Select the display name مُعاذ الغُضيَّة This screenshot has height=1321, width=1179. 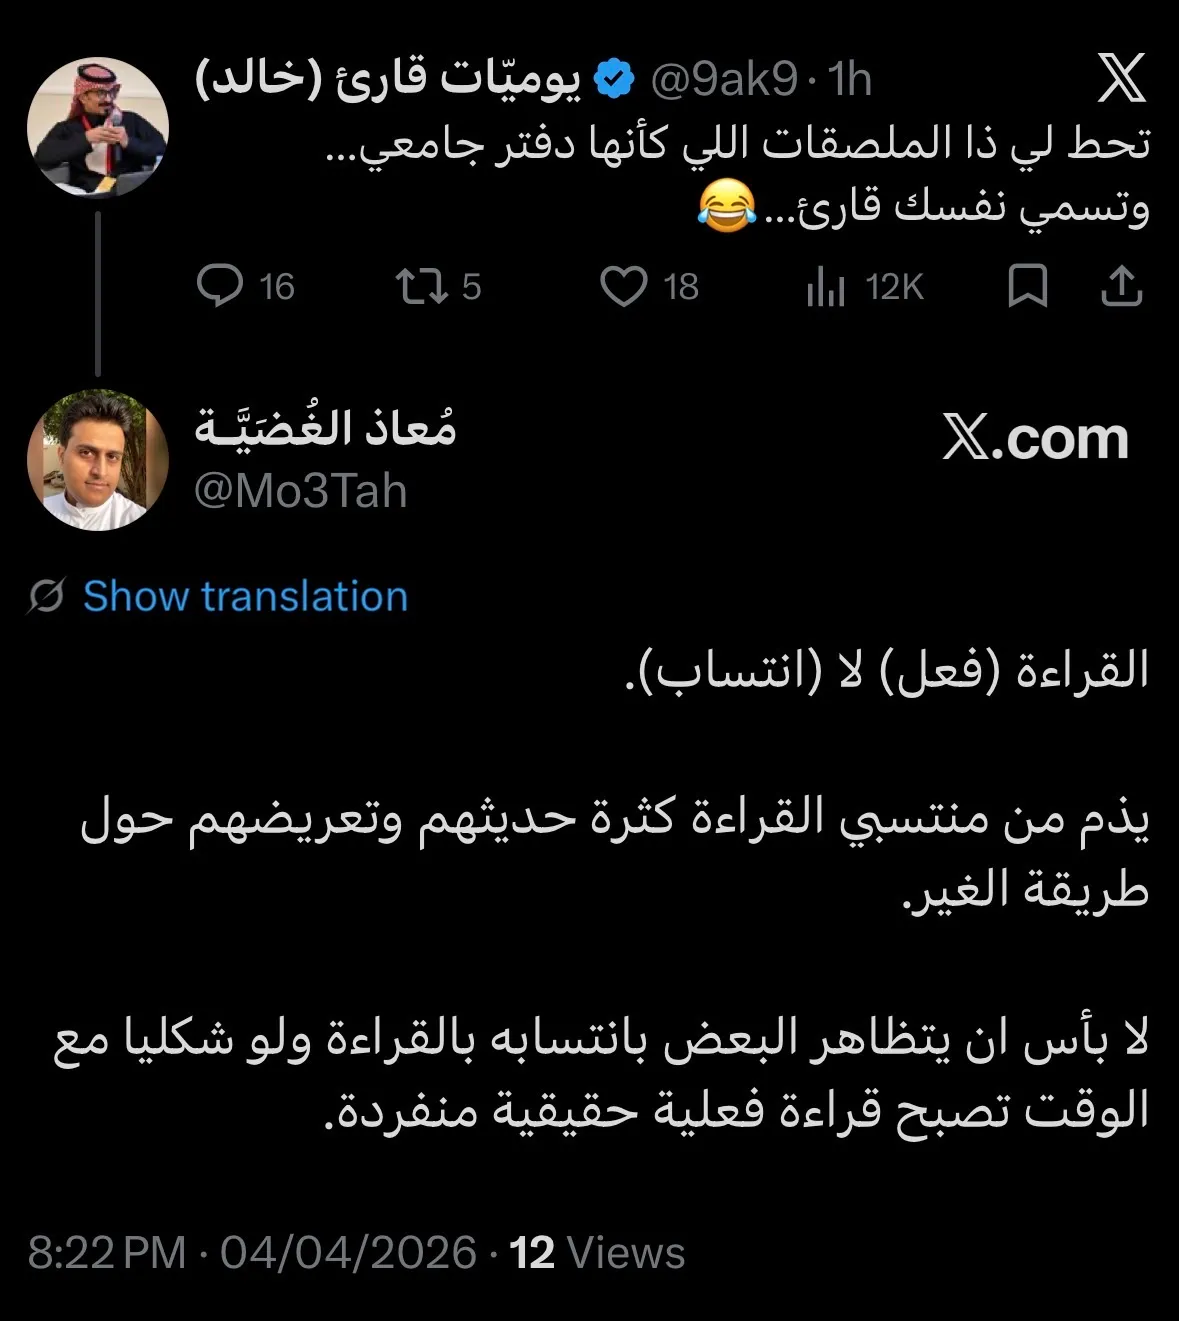325,428
